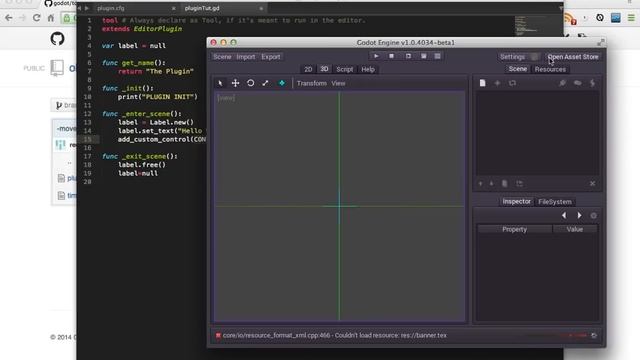Click the wrench icon in Scene dock
This screenshot has width=640, height=360.
tap(562, 83)
